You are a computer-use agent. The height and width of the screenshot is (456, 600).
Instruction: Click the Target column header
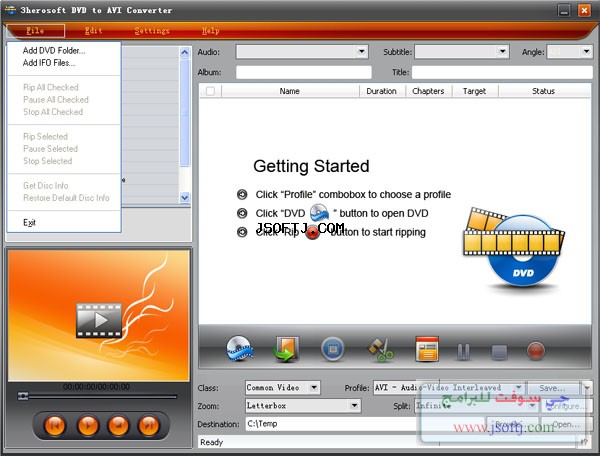click(474, 91)
